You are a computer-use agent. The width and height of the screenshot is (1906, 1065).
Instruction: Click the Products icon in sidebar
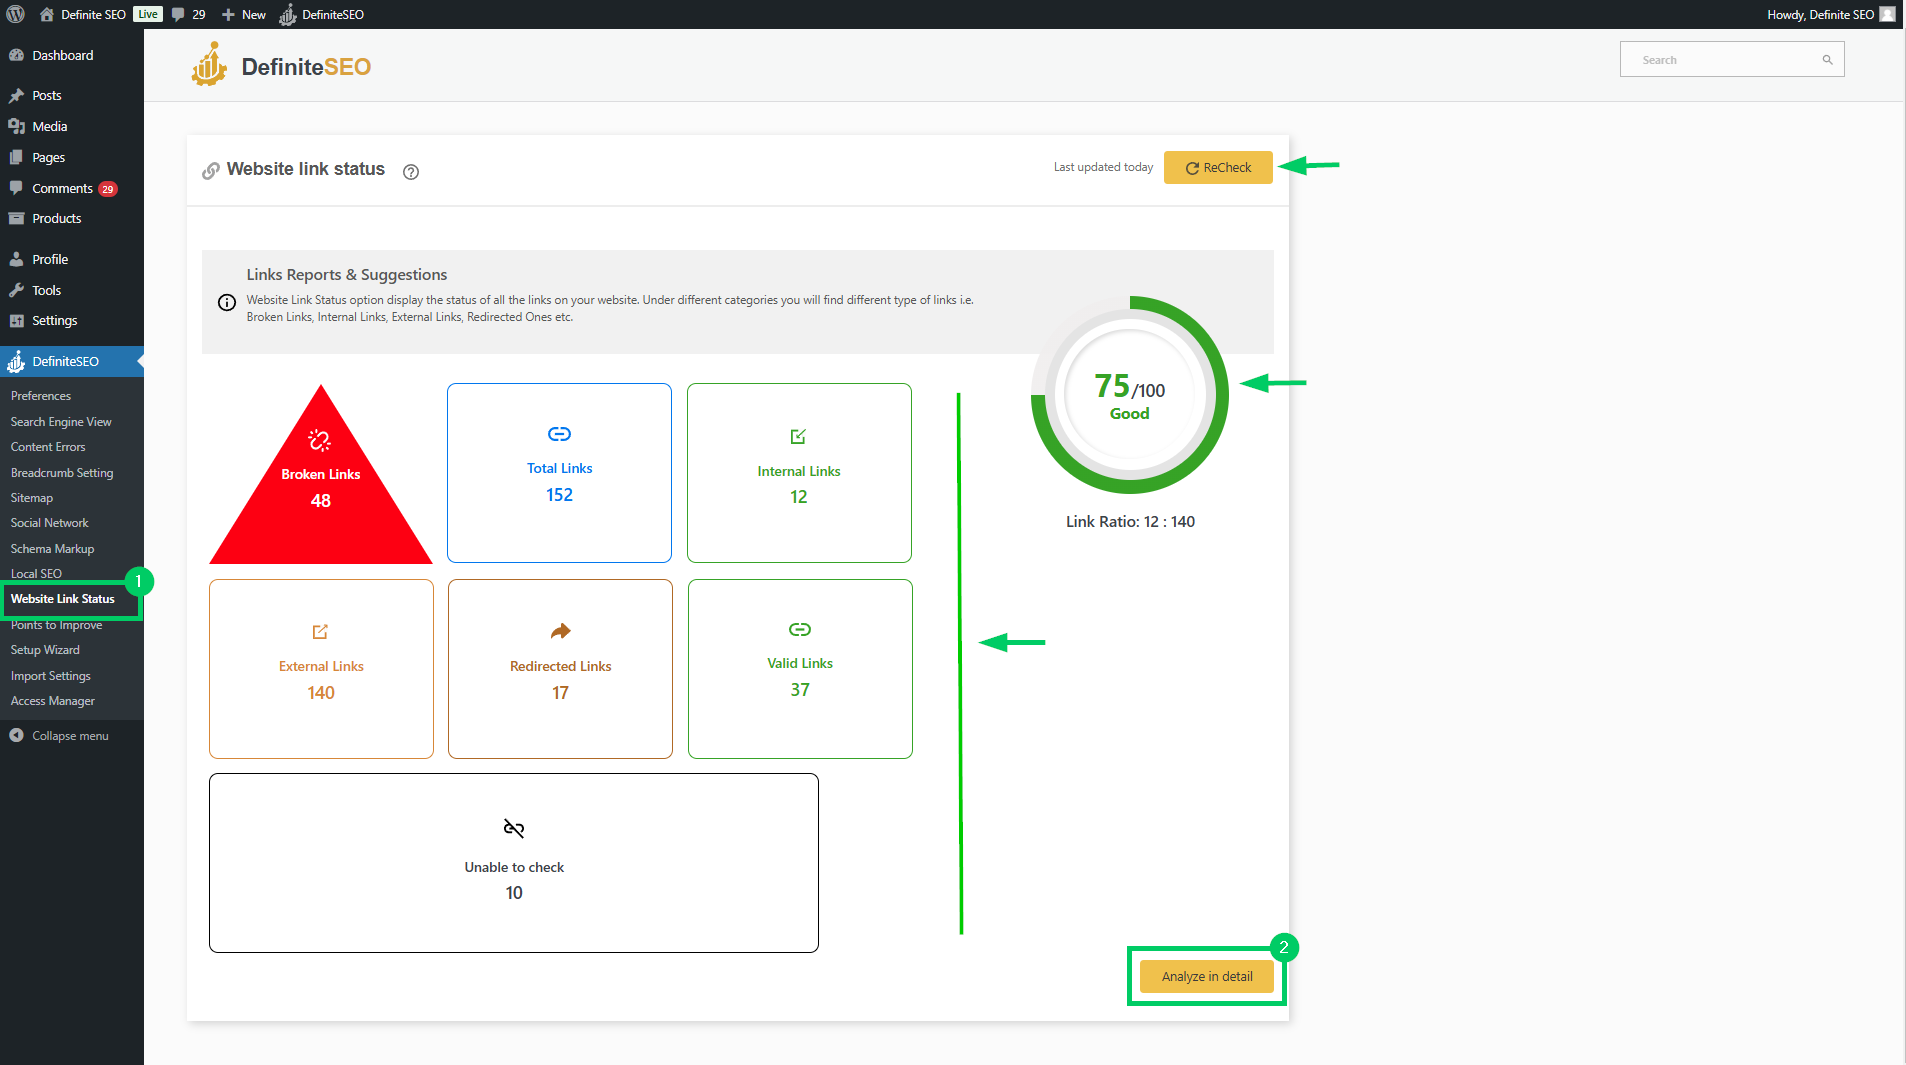click(x=16, y=218)
